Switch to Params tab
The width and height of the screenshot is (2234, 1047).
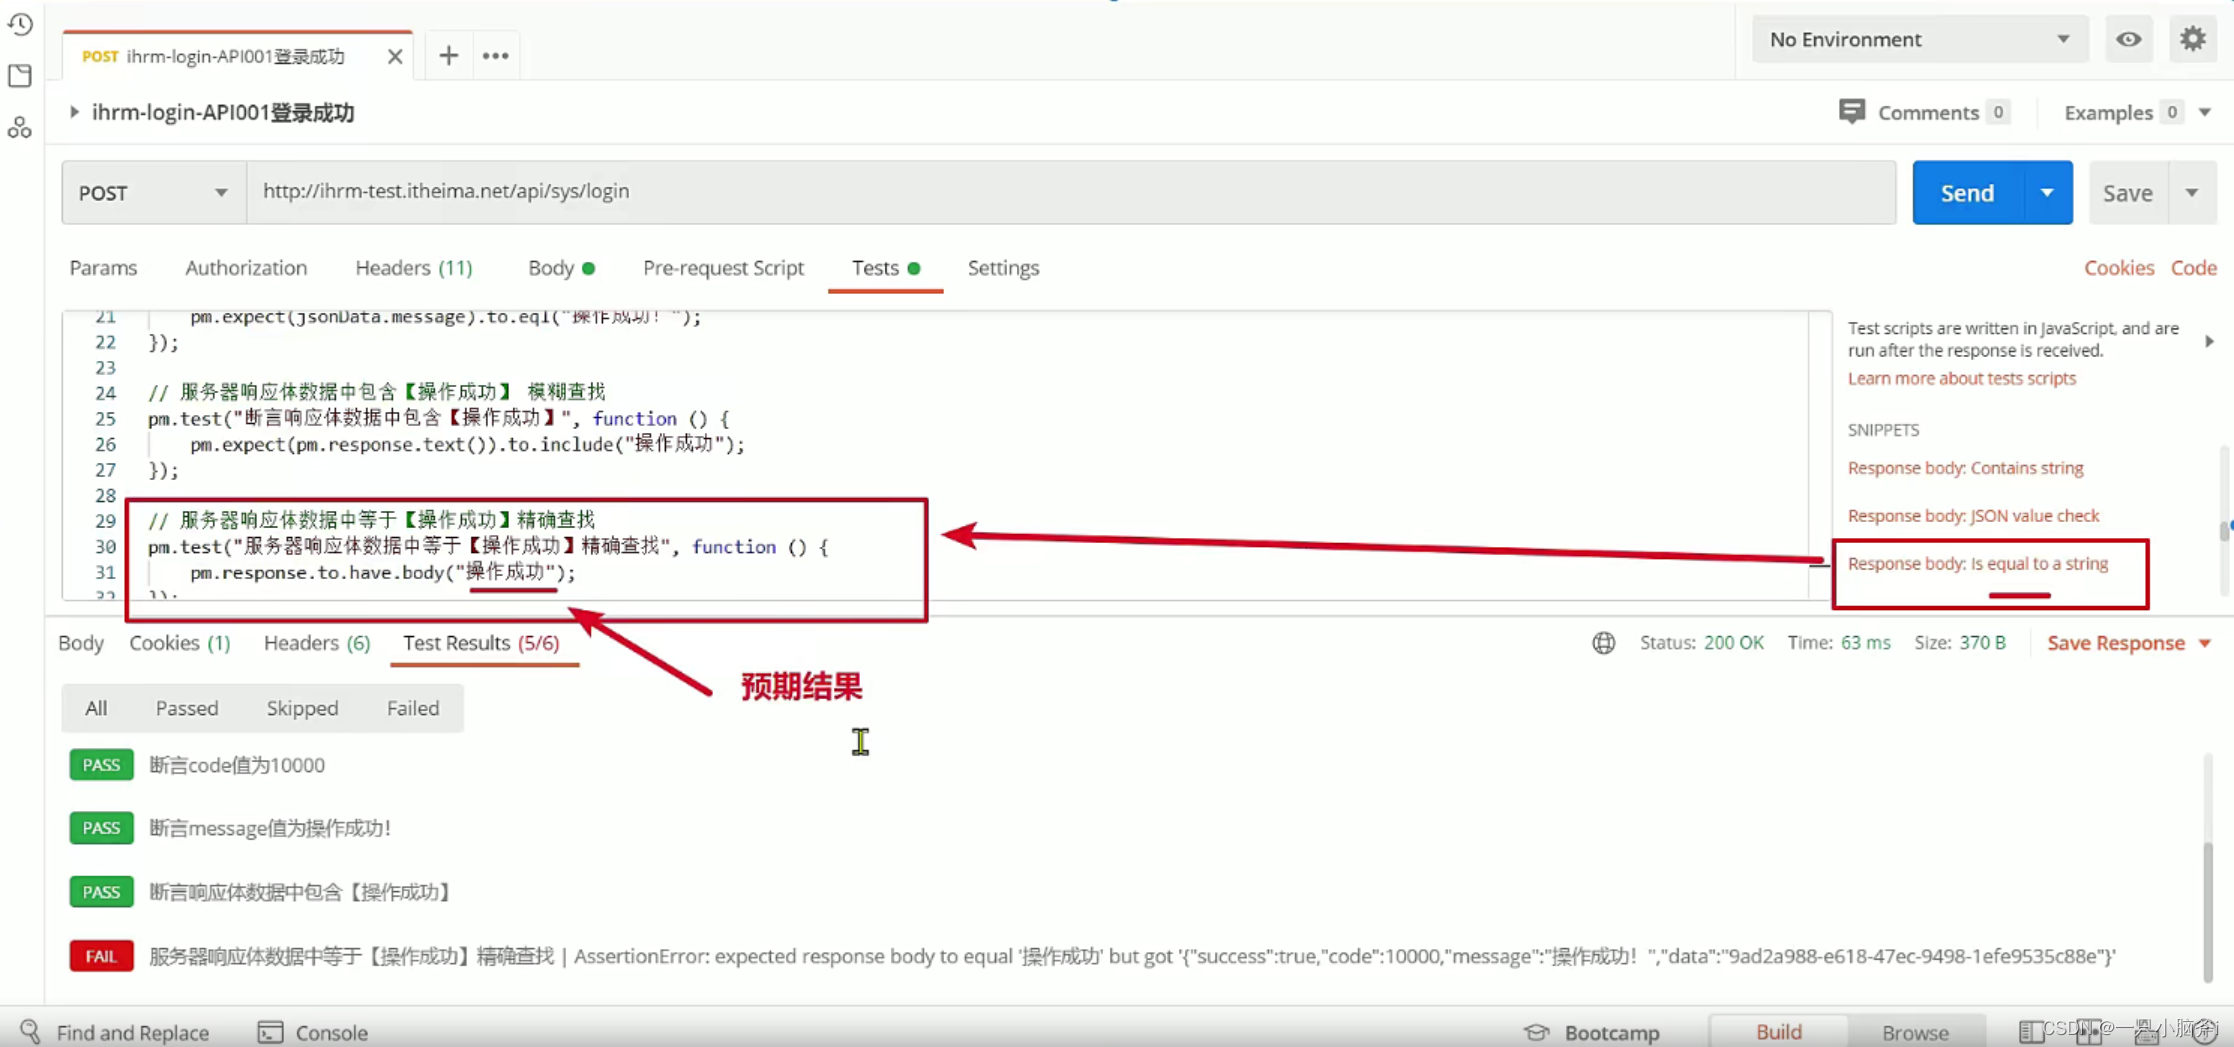pos(103,268)
